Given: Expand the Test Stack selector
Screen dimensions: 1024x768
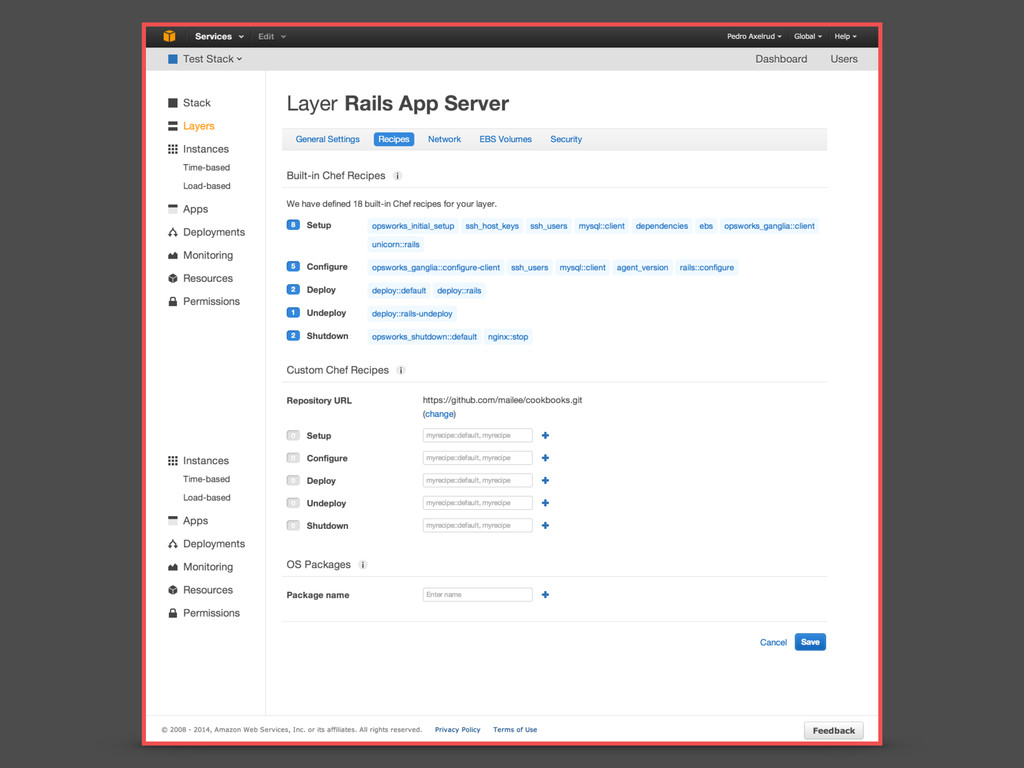Looking at the screenshot, I should pos(211,59).
